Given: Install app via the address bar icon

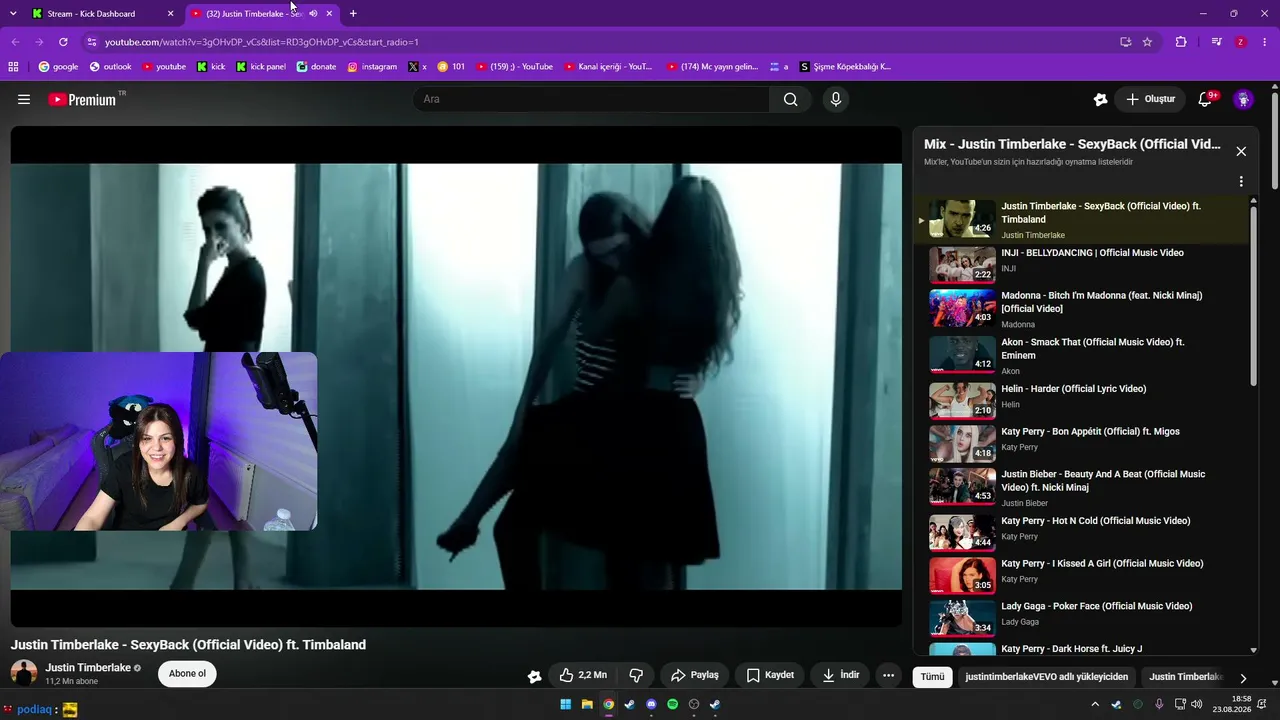Looking at the screenshot, I should tap(1125, 42).
